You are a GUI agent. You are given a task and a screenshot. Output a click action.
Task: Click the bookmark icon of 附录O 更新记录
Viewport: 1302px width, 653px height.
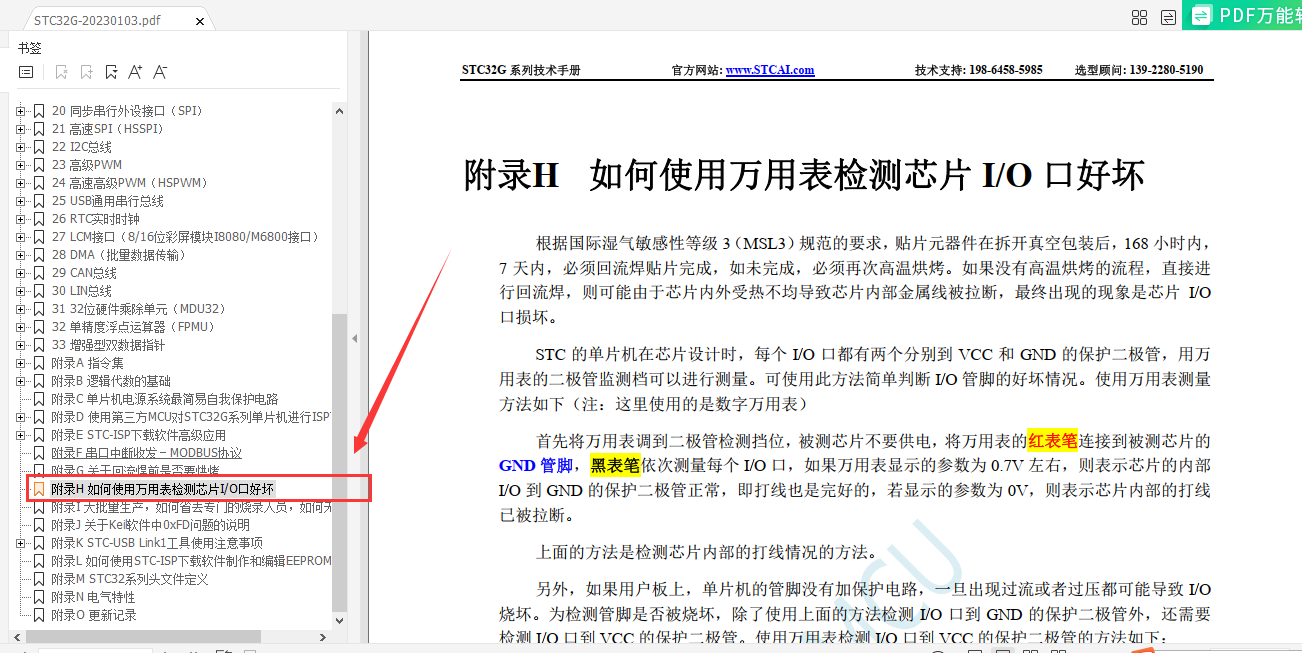[39, 615]
